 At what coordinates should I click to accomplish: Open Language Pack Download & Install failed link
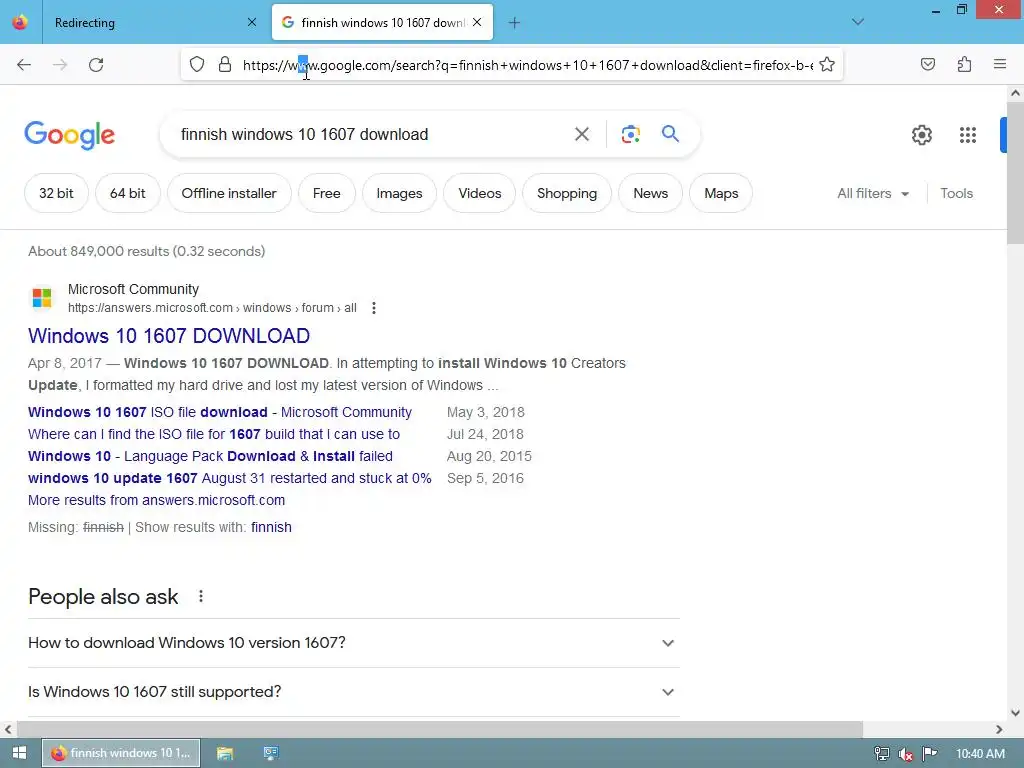tap(210, 456)
